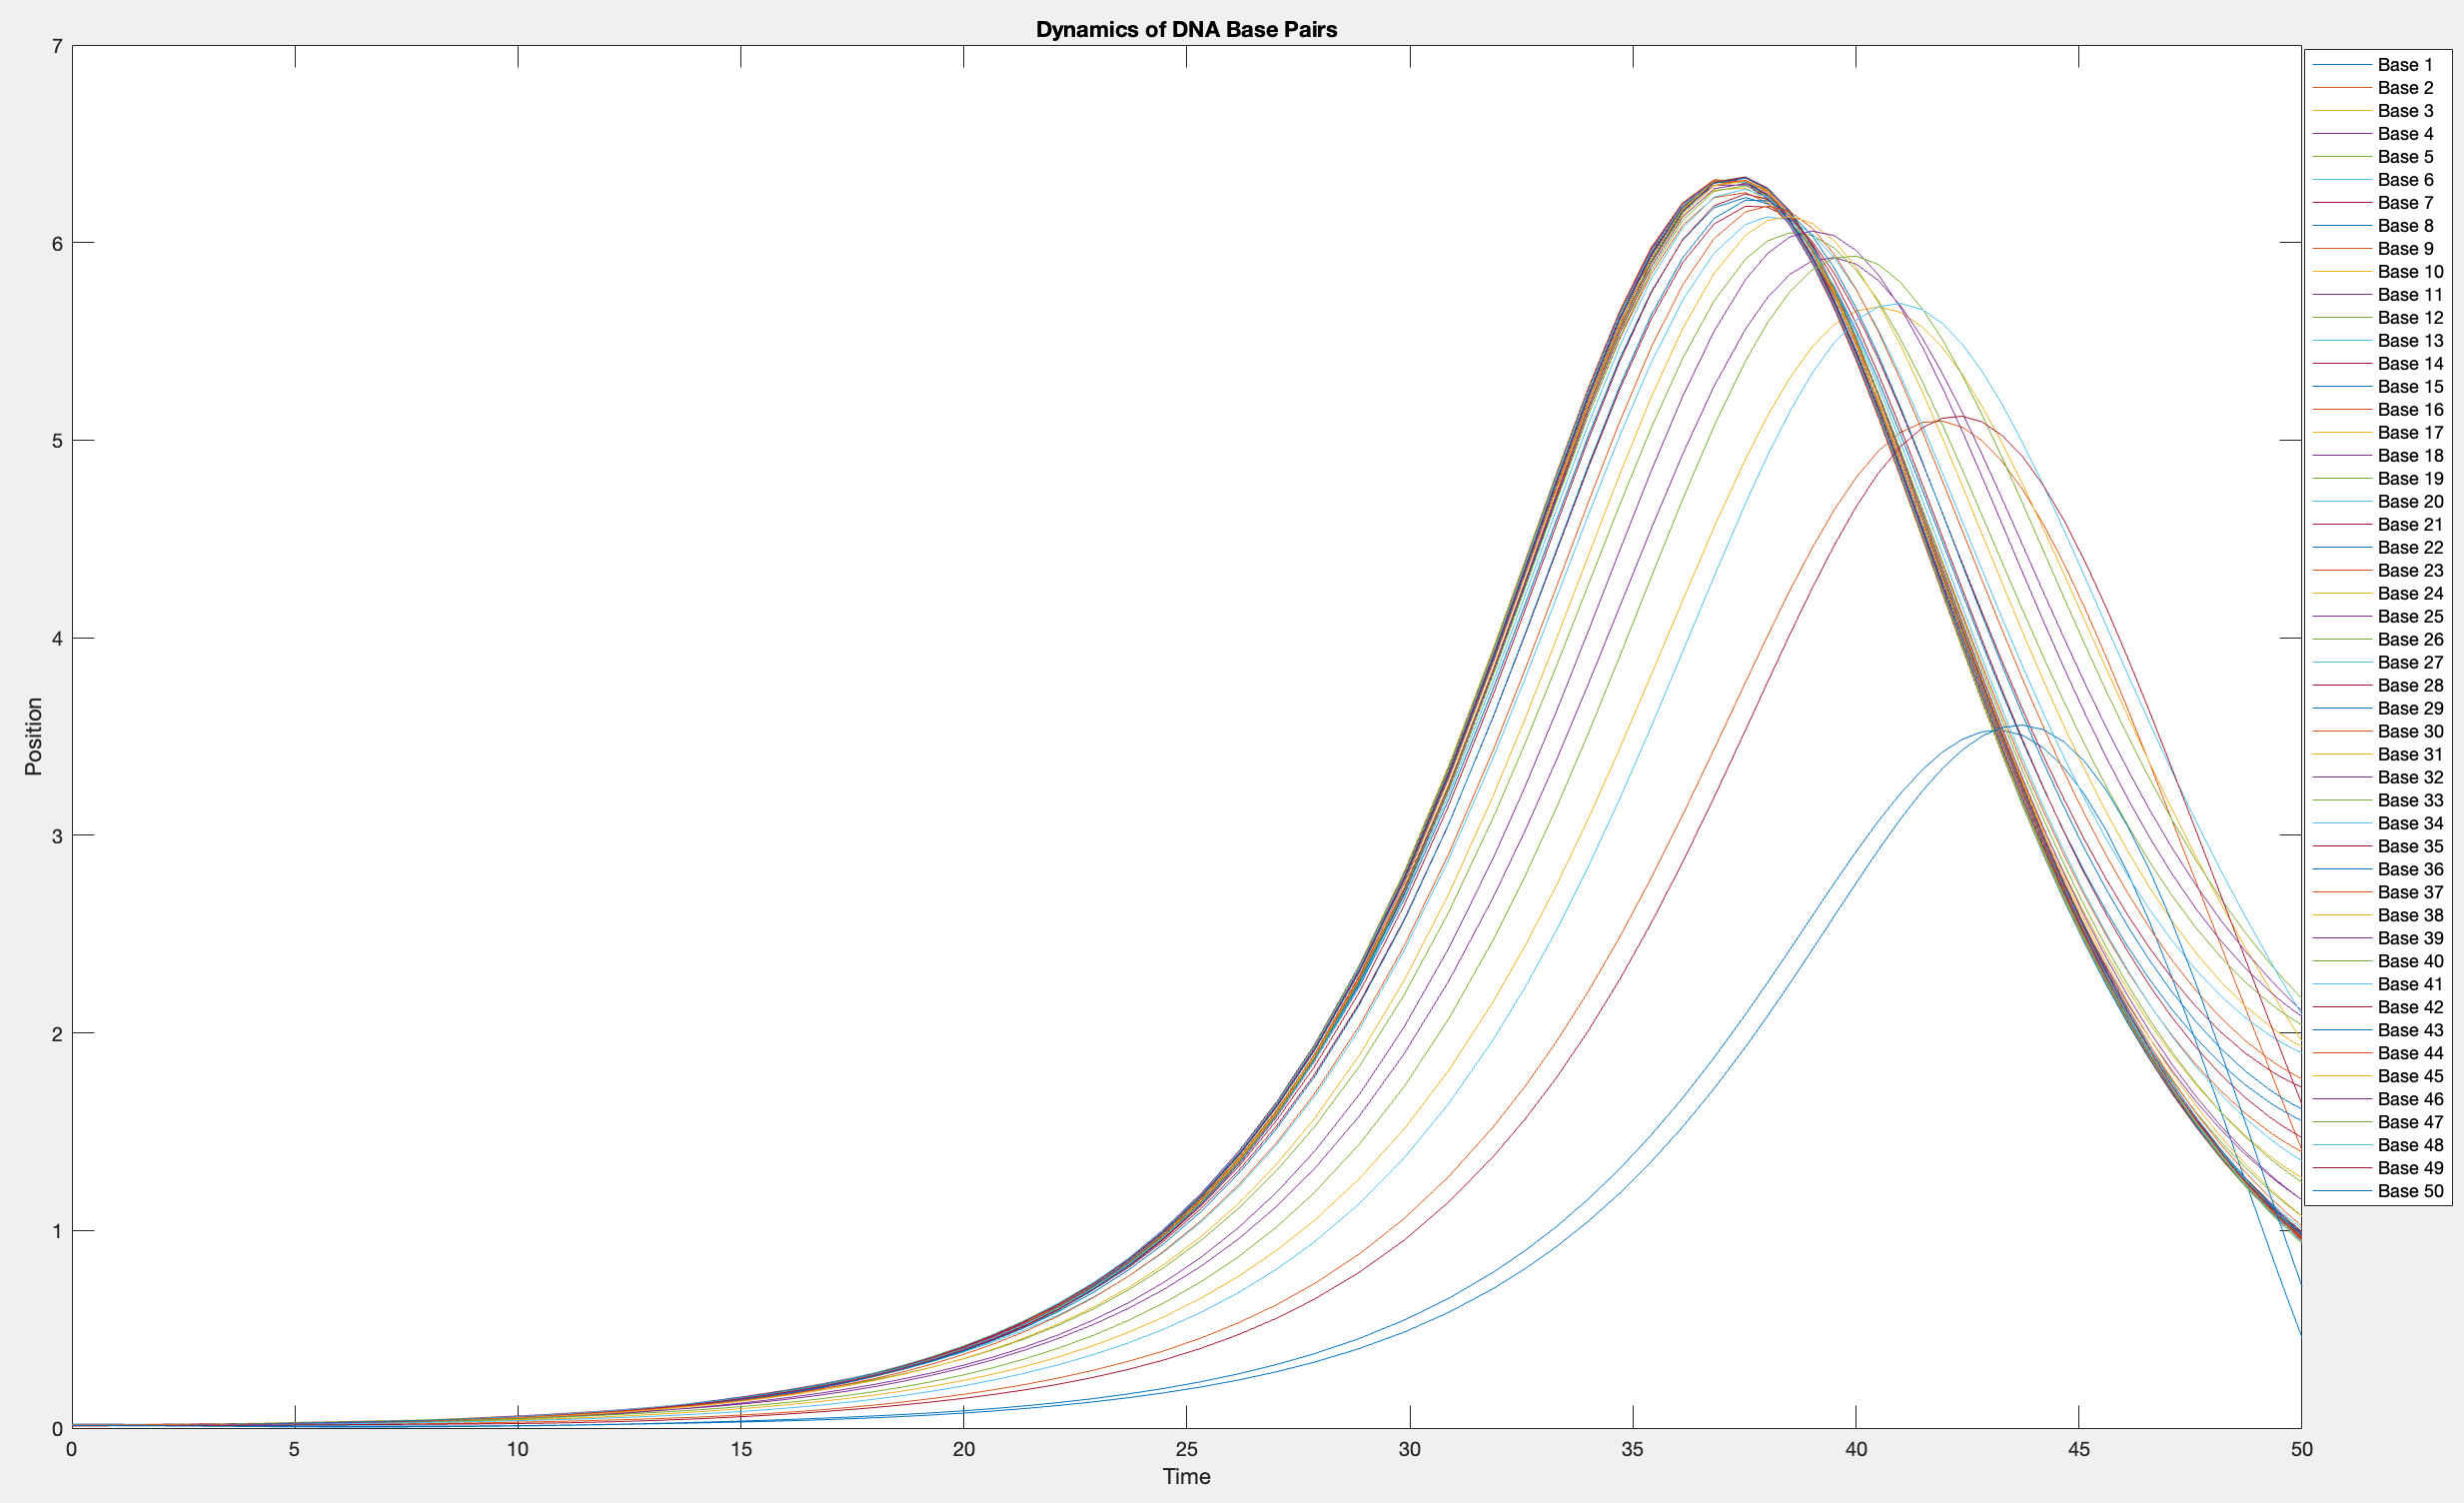Click the "Base 10" legend text
Viewport: 2464px width, 1503px height.
[x=2410, y=272]
